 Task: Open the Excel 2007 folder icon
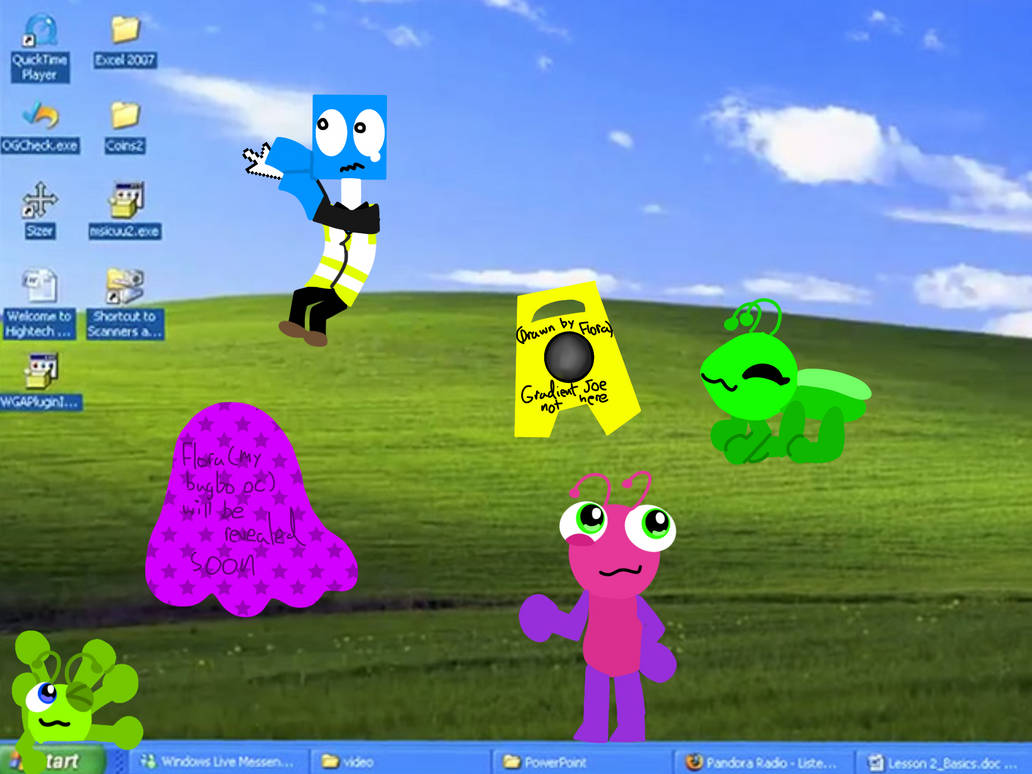pyautogui.click(x=125, y=41)
